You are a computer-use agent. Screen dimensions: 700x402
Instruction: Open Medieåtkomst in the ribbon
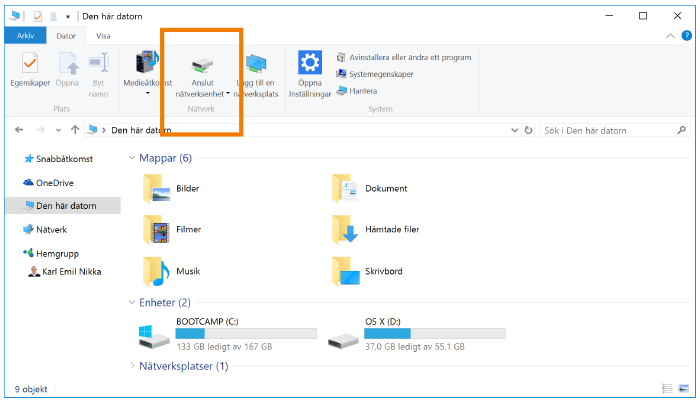coord(147,66)
